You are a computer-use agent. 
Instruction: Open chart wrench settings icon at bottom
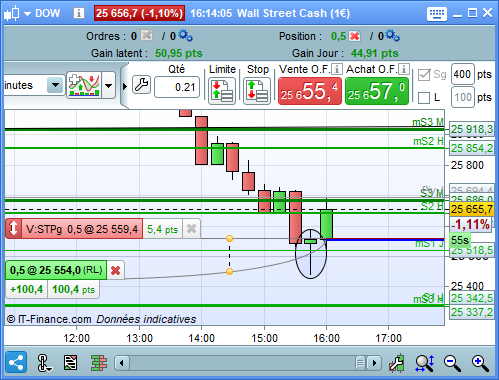(x=397, y=363)
